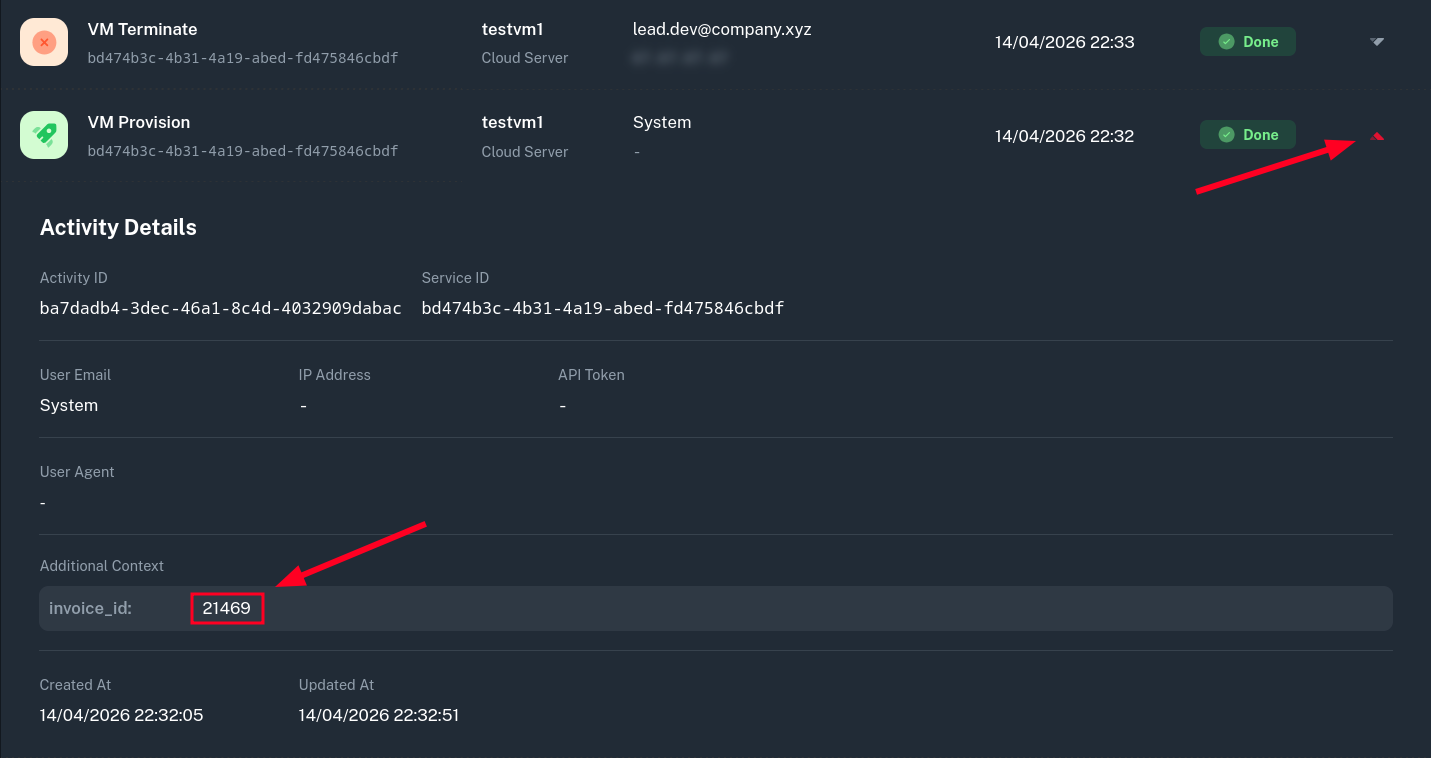Click the checkmark icon in VM Provision's Done badge
Viewport: 1431px width, 758px height.
pyautogui.click(x=1226, y=135)
